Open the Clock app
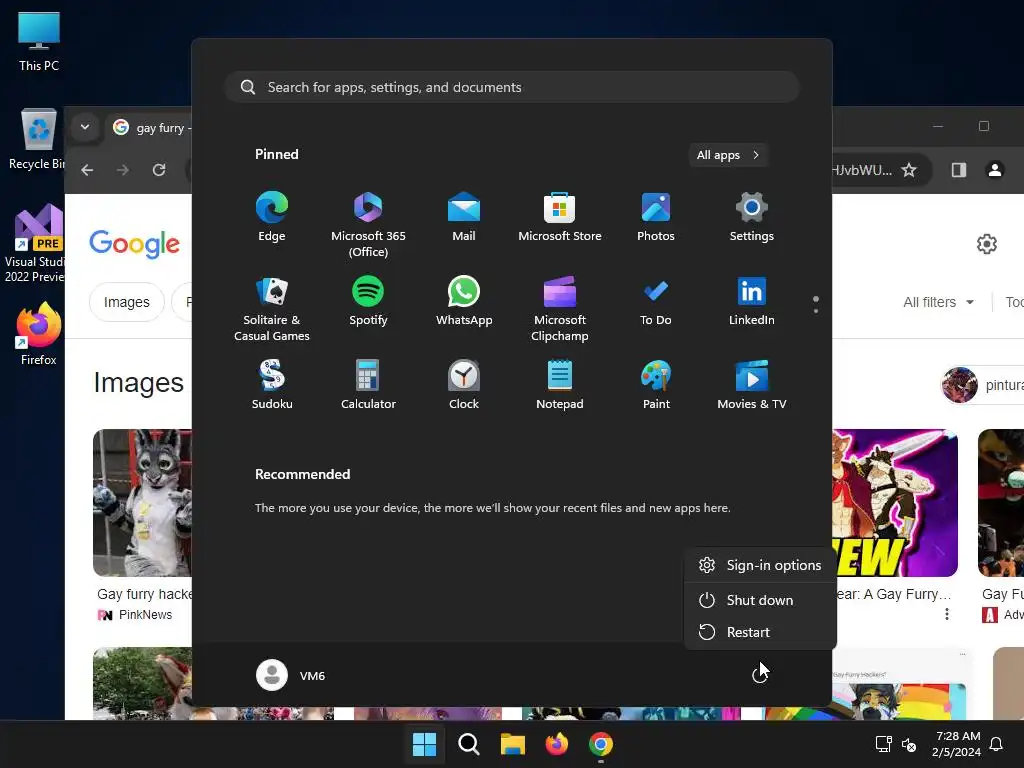This screenshot has height=768, width=1024. click(x=464, y=385)
